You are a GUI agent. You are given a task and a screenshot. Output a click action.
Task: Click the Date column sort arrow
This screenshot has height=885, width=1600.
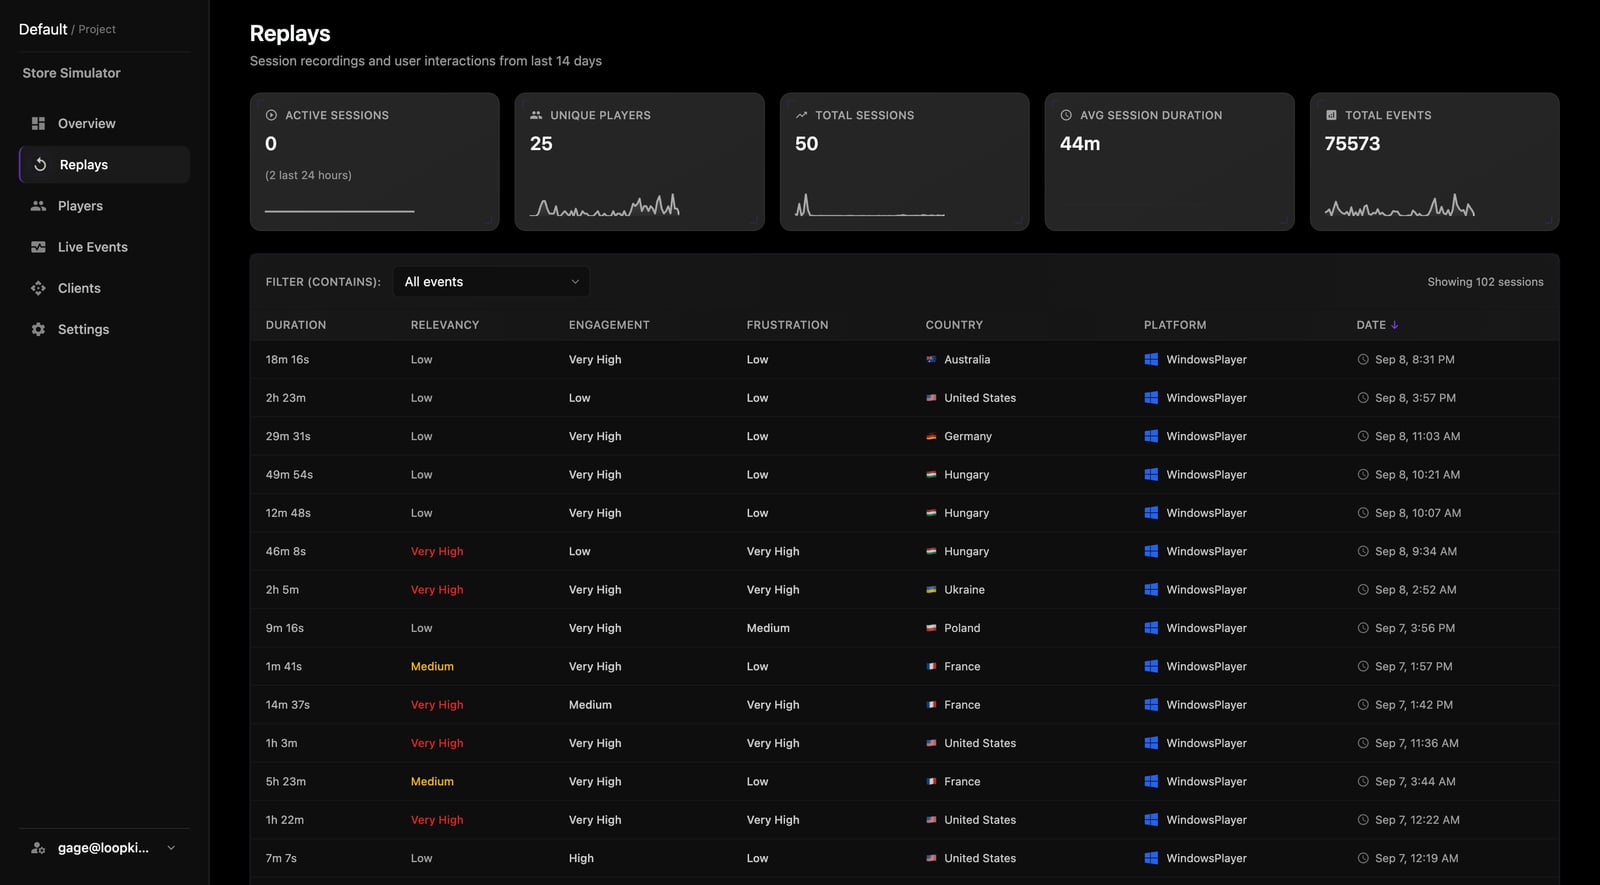point(1395,325)
